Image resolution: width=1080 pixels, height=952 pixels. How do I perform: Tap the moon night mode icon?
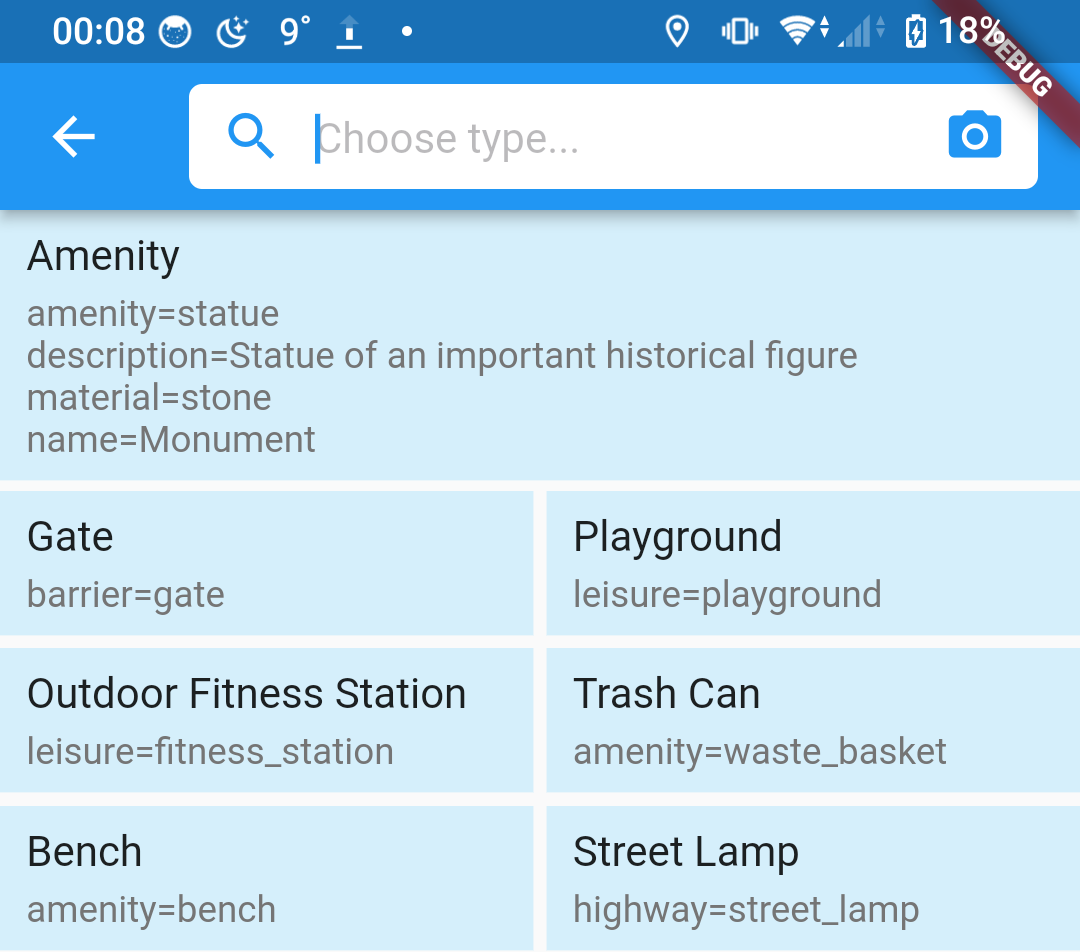point(232,32)
